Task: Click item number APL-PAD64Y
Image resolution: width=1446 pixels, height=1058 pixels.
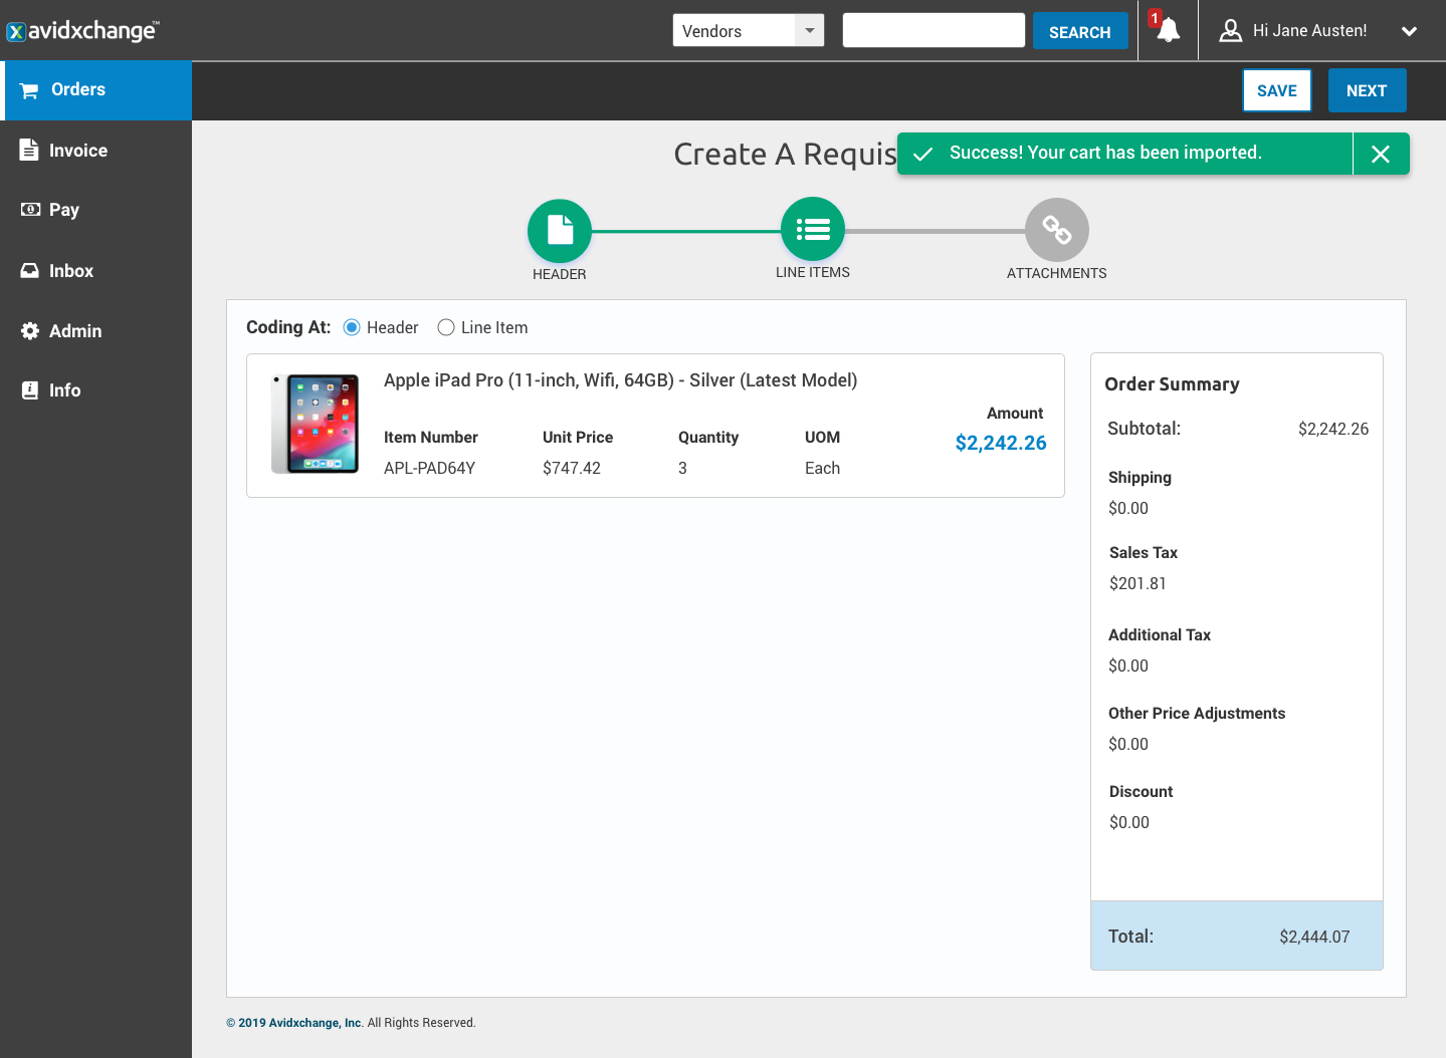Action: 429,468
